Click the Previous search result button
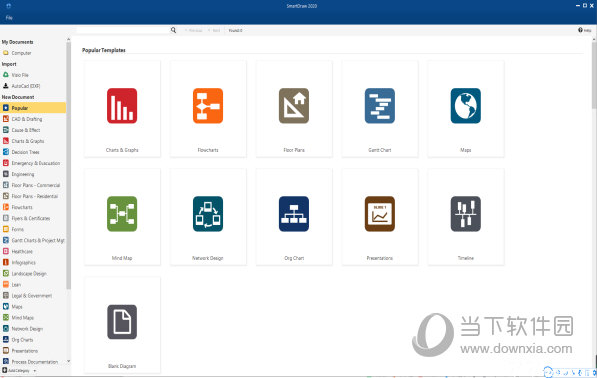 pos(194,30)
